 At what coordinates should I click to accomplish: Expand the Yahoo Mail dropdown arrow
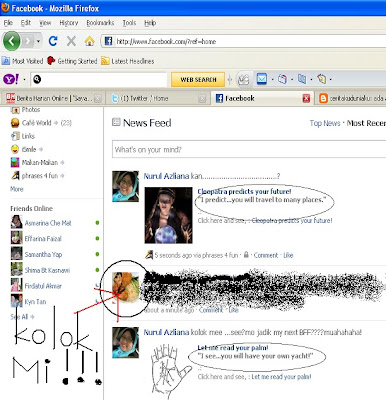[272, 80]
